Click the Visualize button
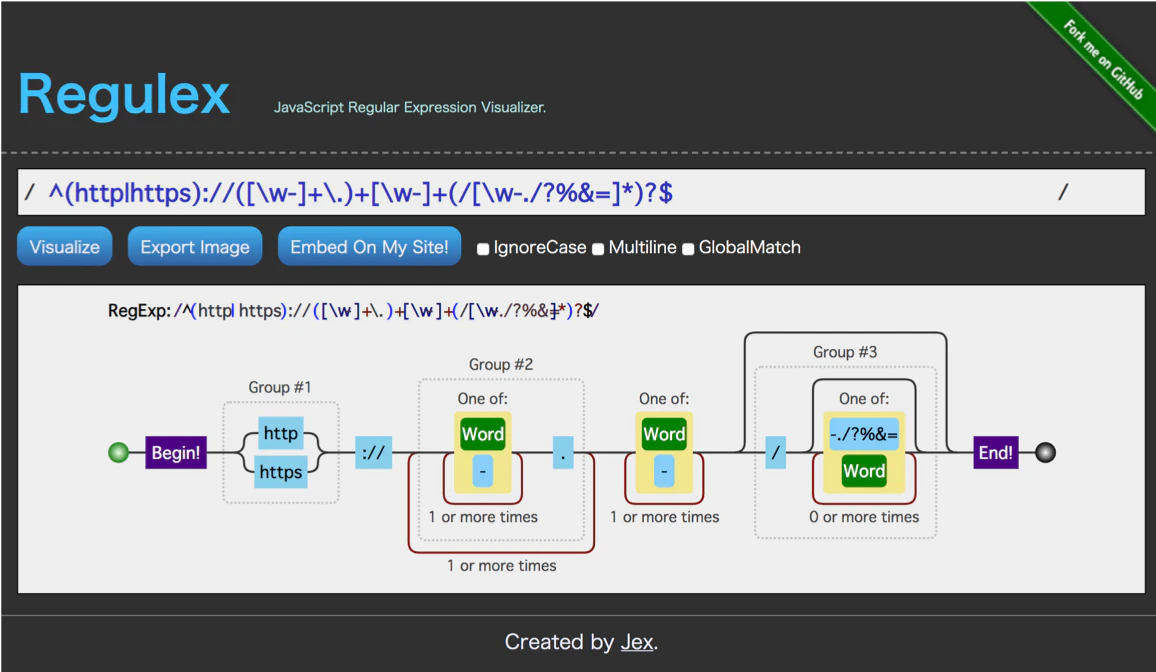 (65, 246)
